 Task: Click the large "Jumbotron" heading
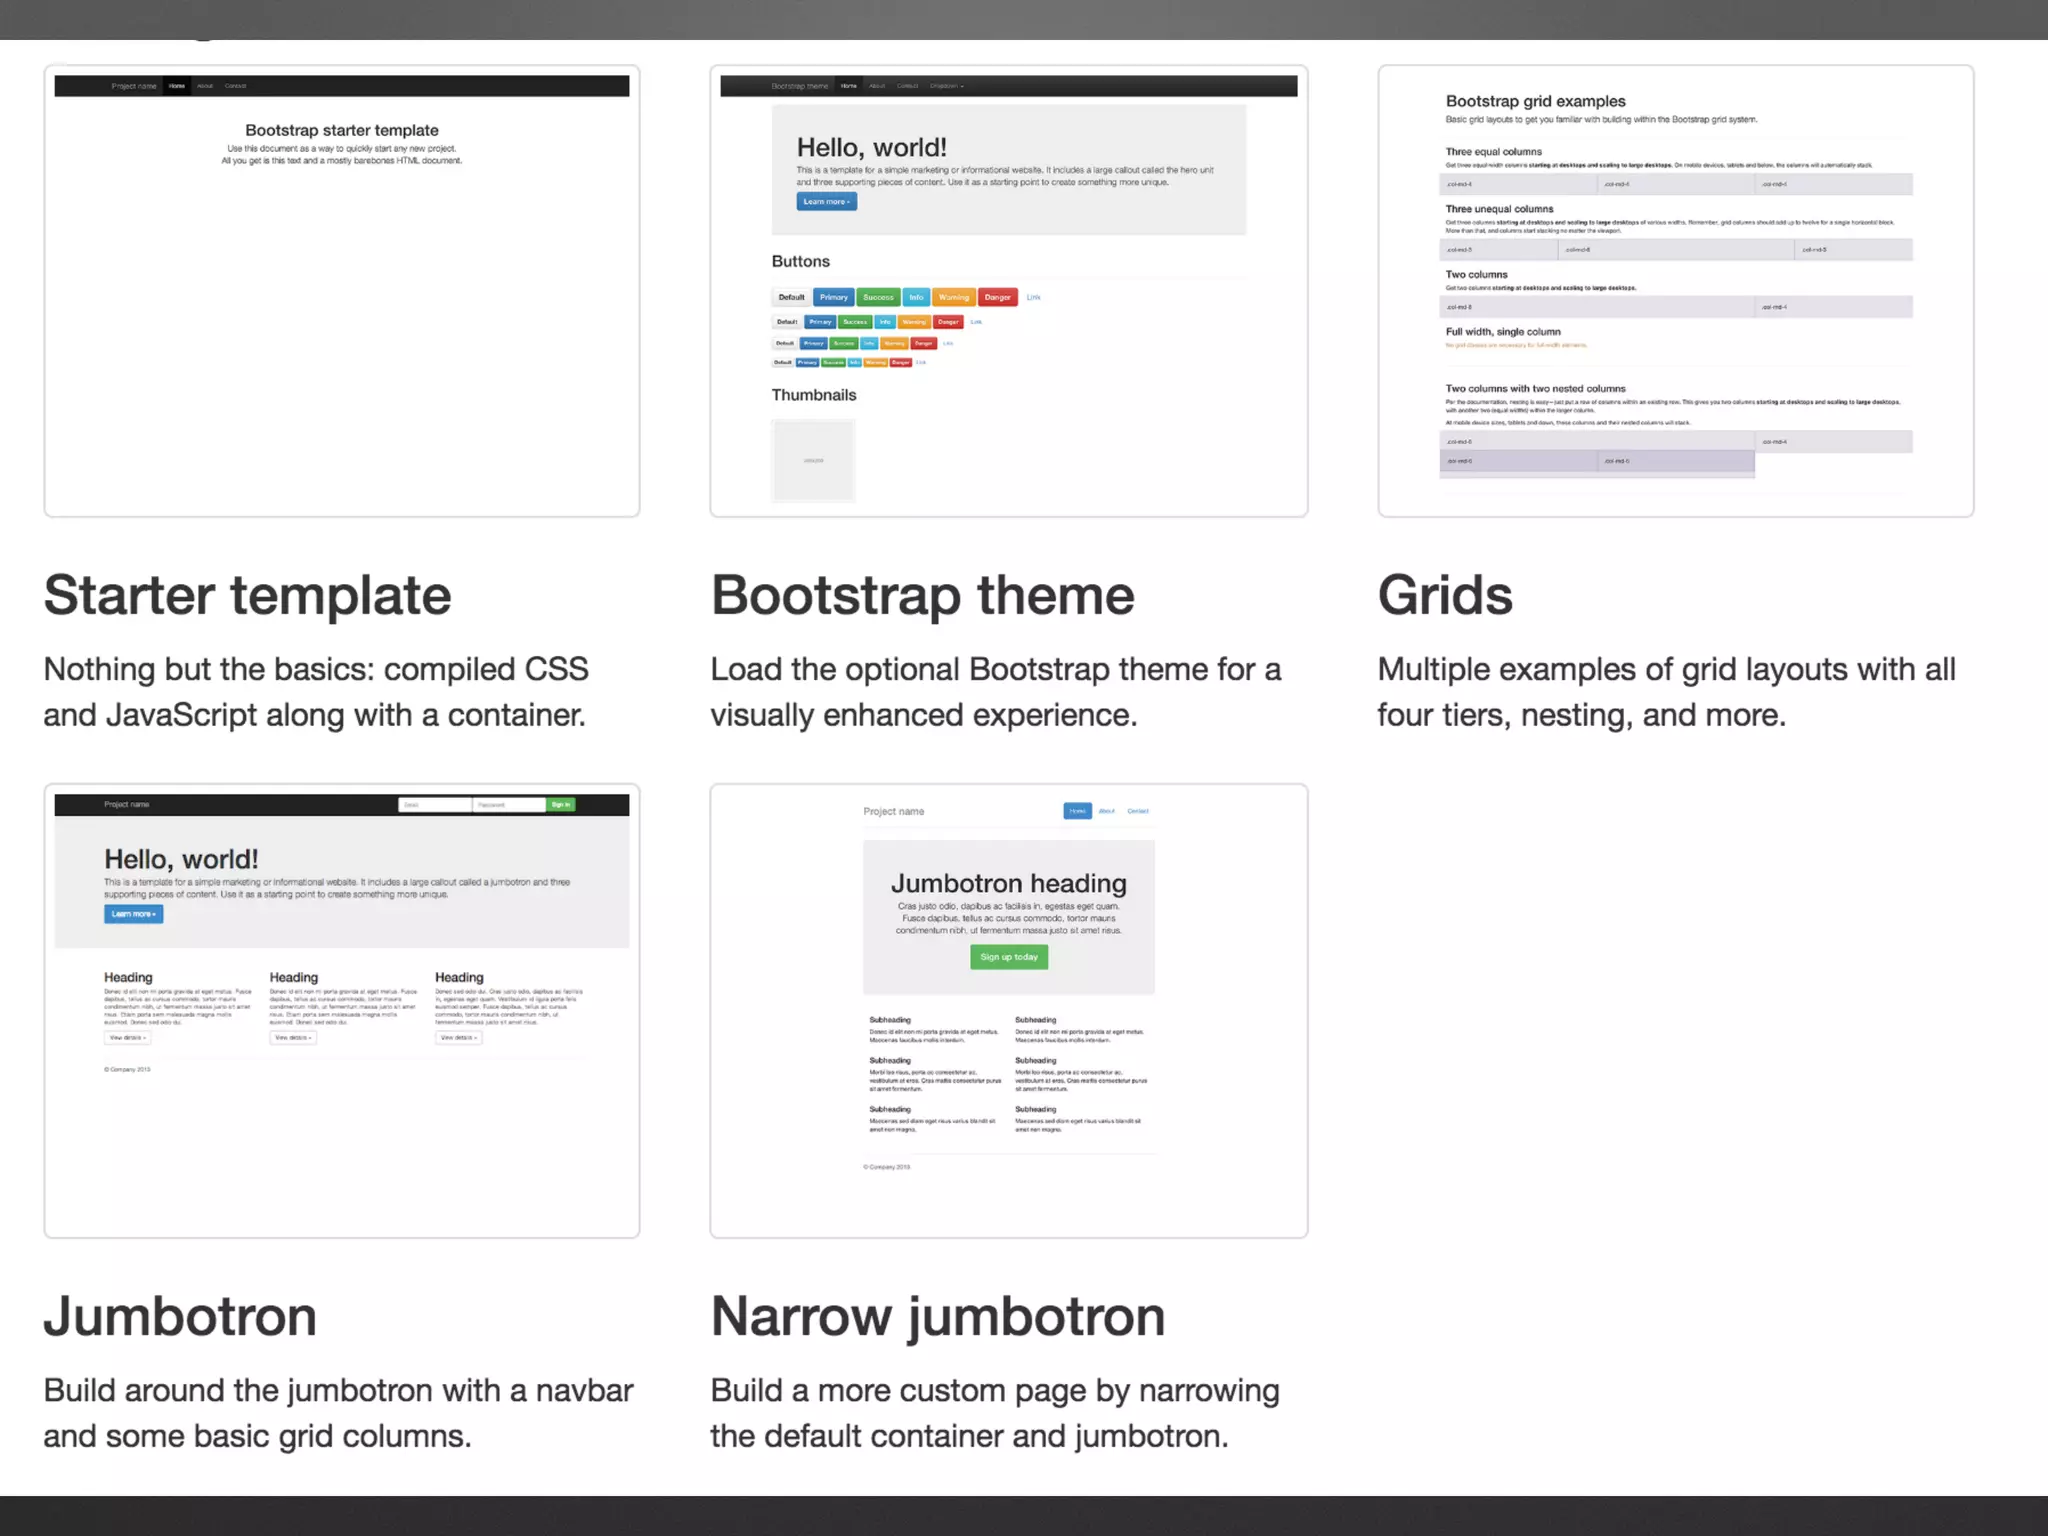180,1316
